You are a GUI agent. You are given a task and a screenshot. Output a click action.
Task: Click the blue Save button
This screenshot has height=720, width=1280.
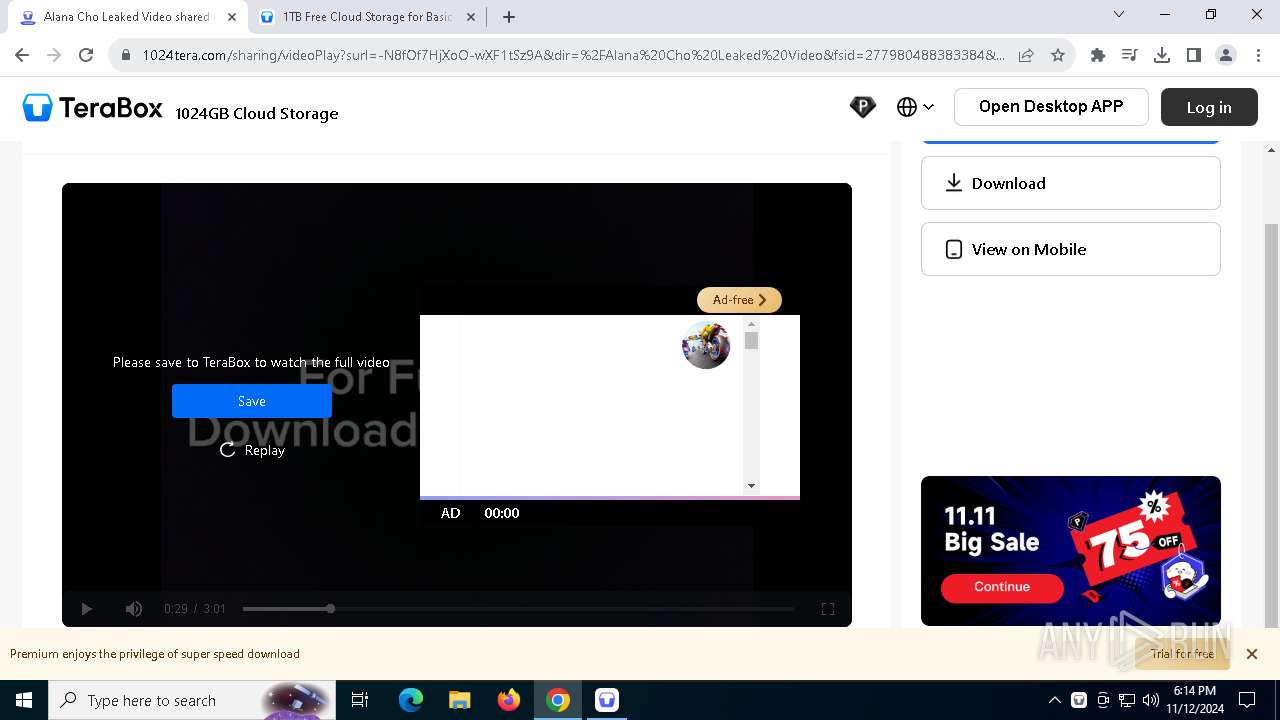point(251,401)
